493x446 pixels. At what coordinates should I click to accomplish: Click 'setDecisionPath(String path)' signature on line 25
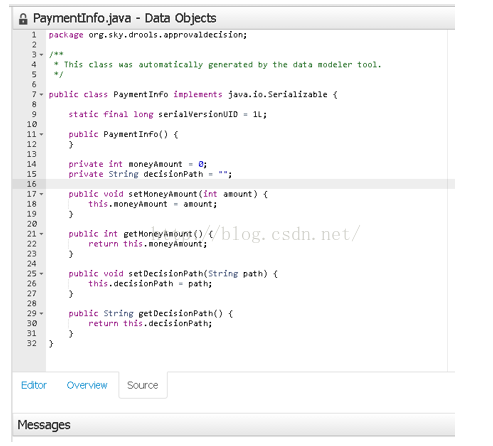[x=198, y=274]
